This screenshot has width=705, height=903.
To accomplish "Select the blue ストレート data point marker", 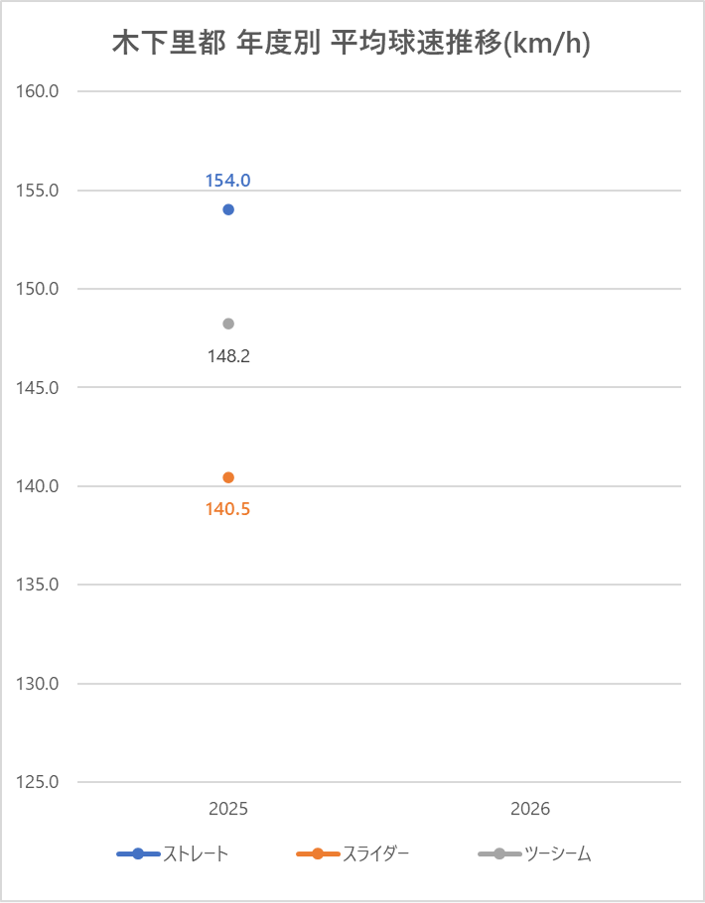I will pyautogui.click(x=228, y=209).
